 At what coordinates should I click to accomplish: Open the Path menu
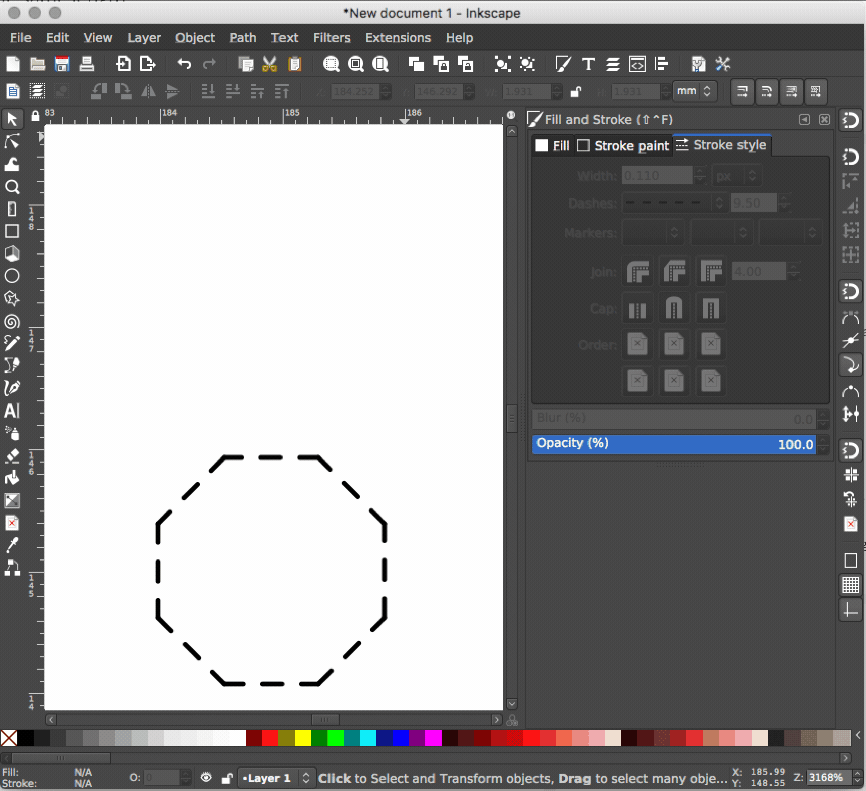point(242,37)
